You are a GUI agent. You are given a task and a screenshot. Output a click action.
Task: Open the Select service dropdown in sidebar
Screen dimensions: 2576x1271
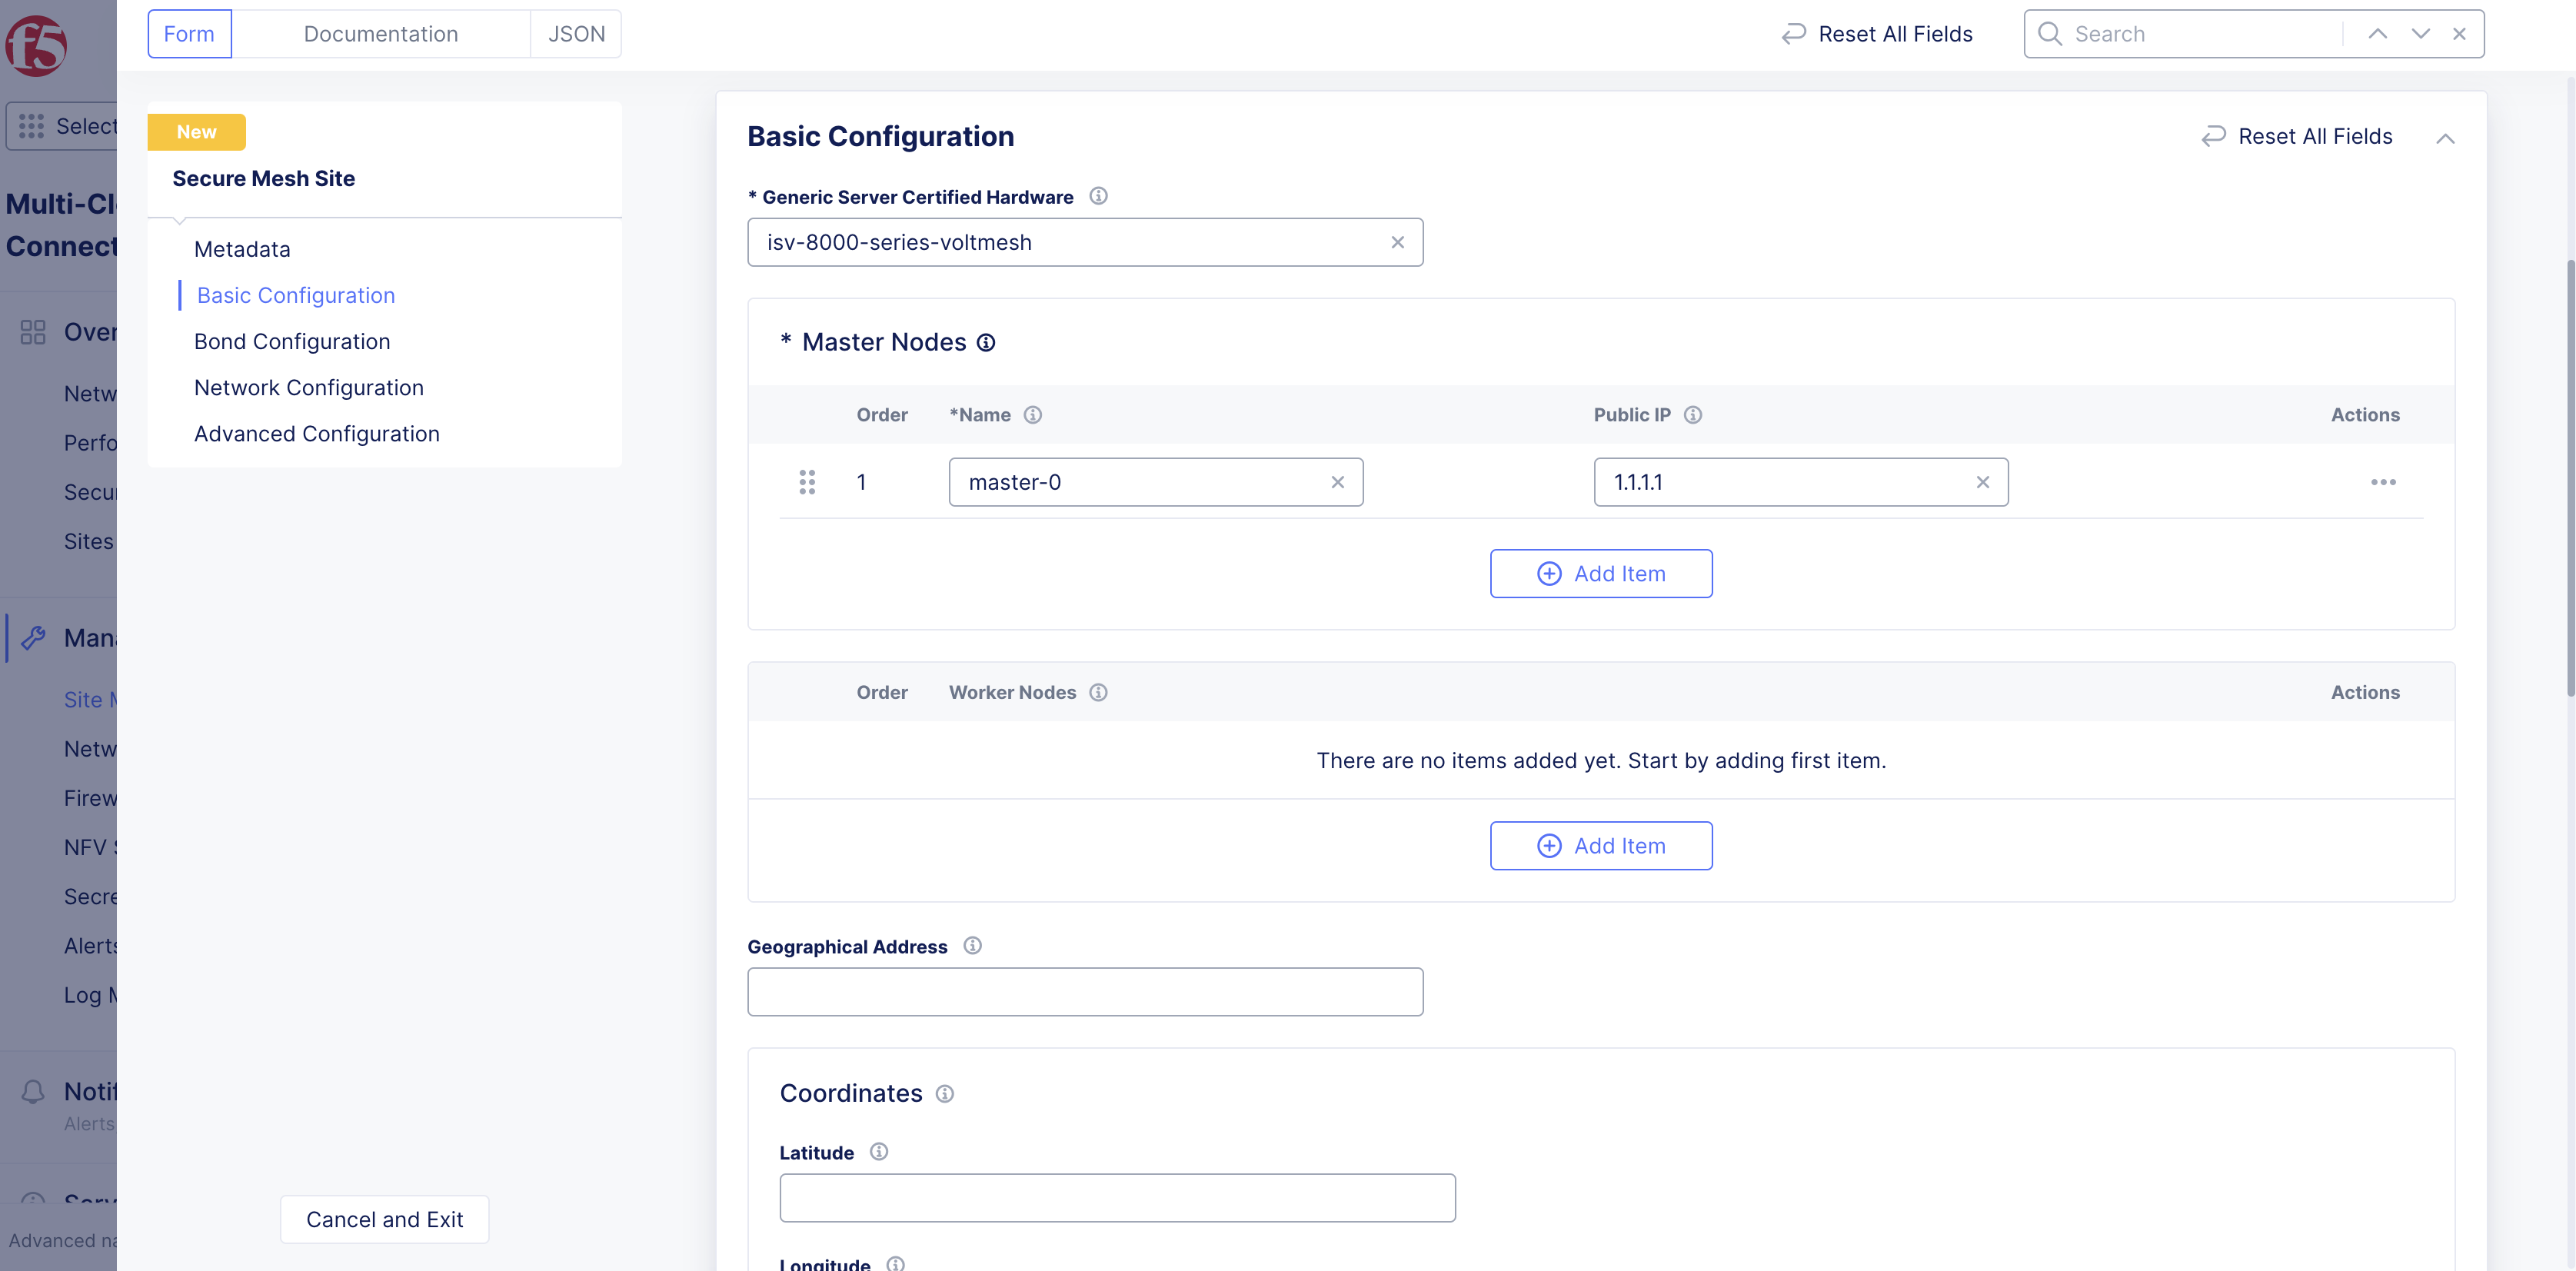(x=62, y=126)
